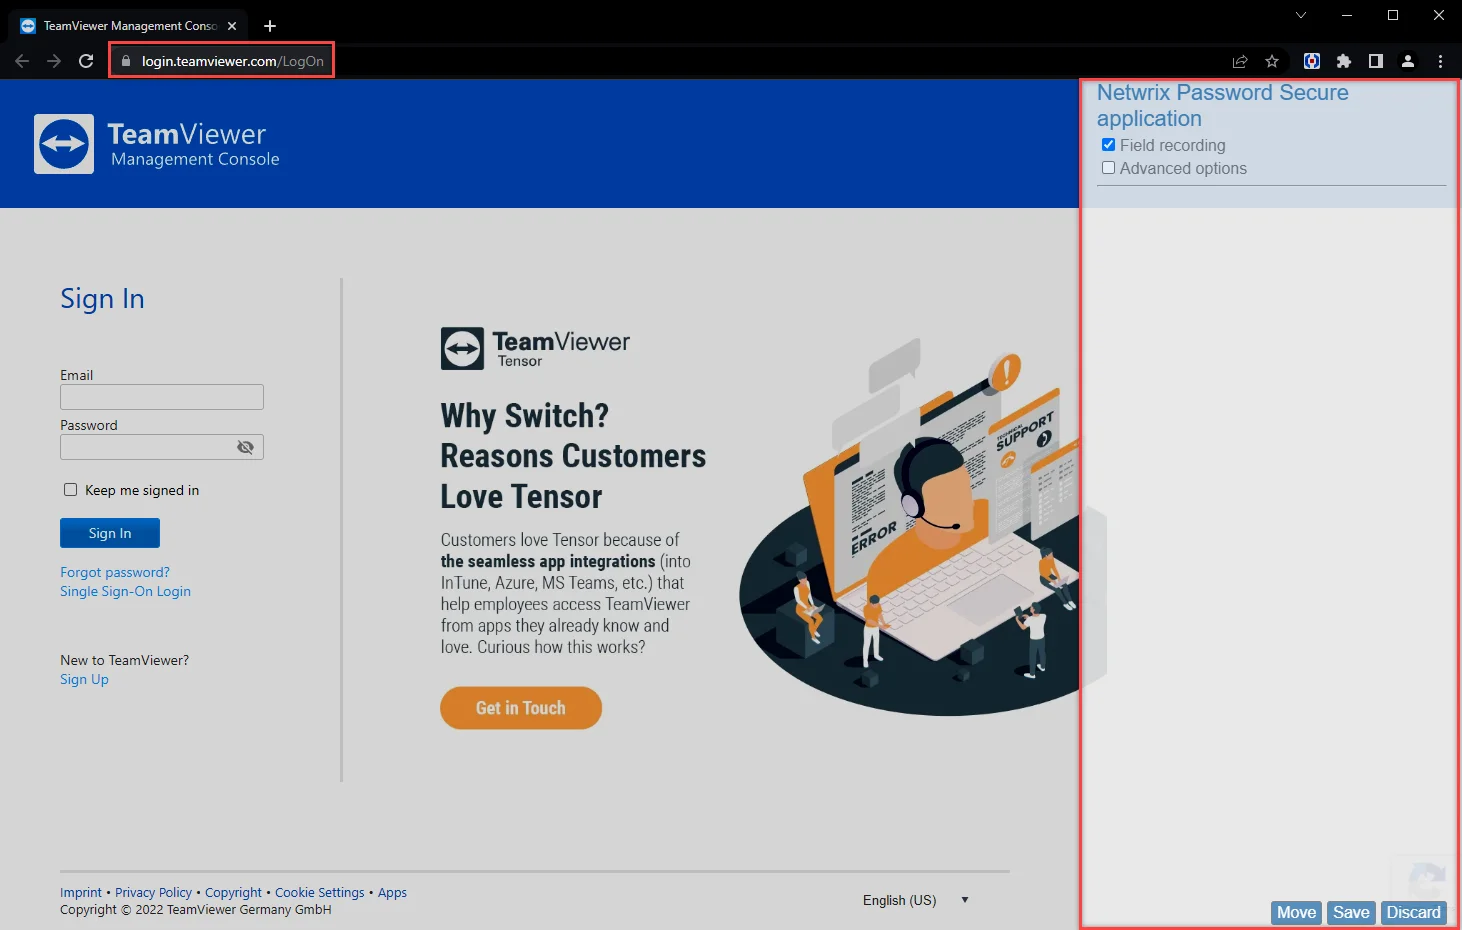Follow the Sign Up link

(84, 679)
